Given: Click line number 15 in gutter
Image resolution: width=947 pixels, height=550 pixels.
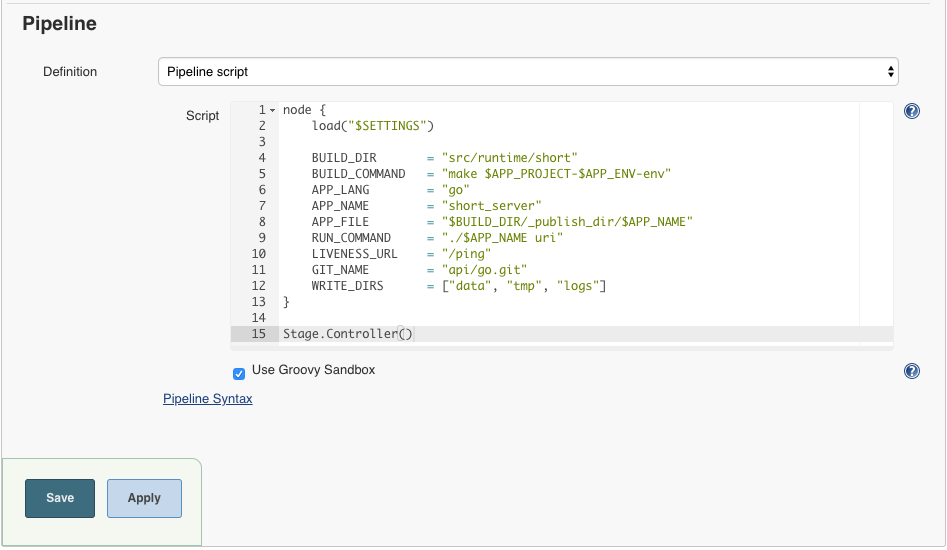Looking at the screenshot, I should [x=259, y=334].
